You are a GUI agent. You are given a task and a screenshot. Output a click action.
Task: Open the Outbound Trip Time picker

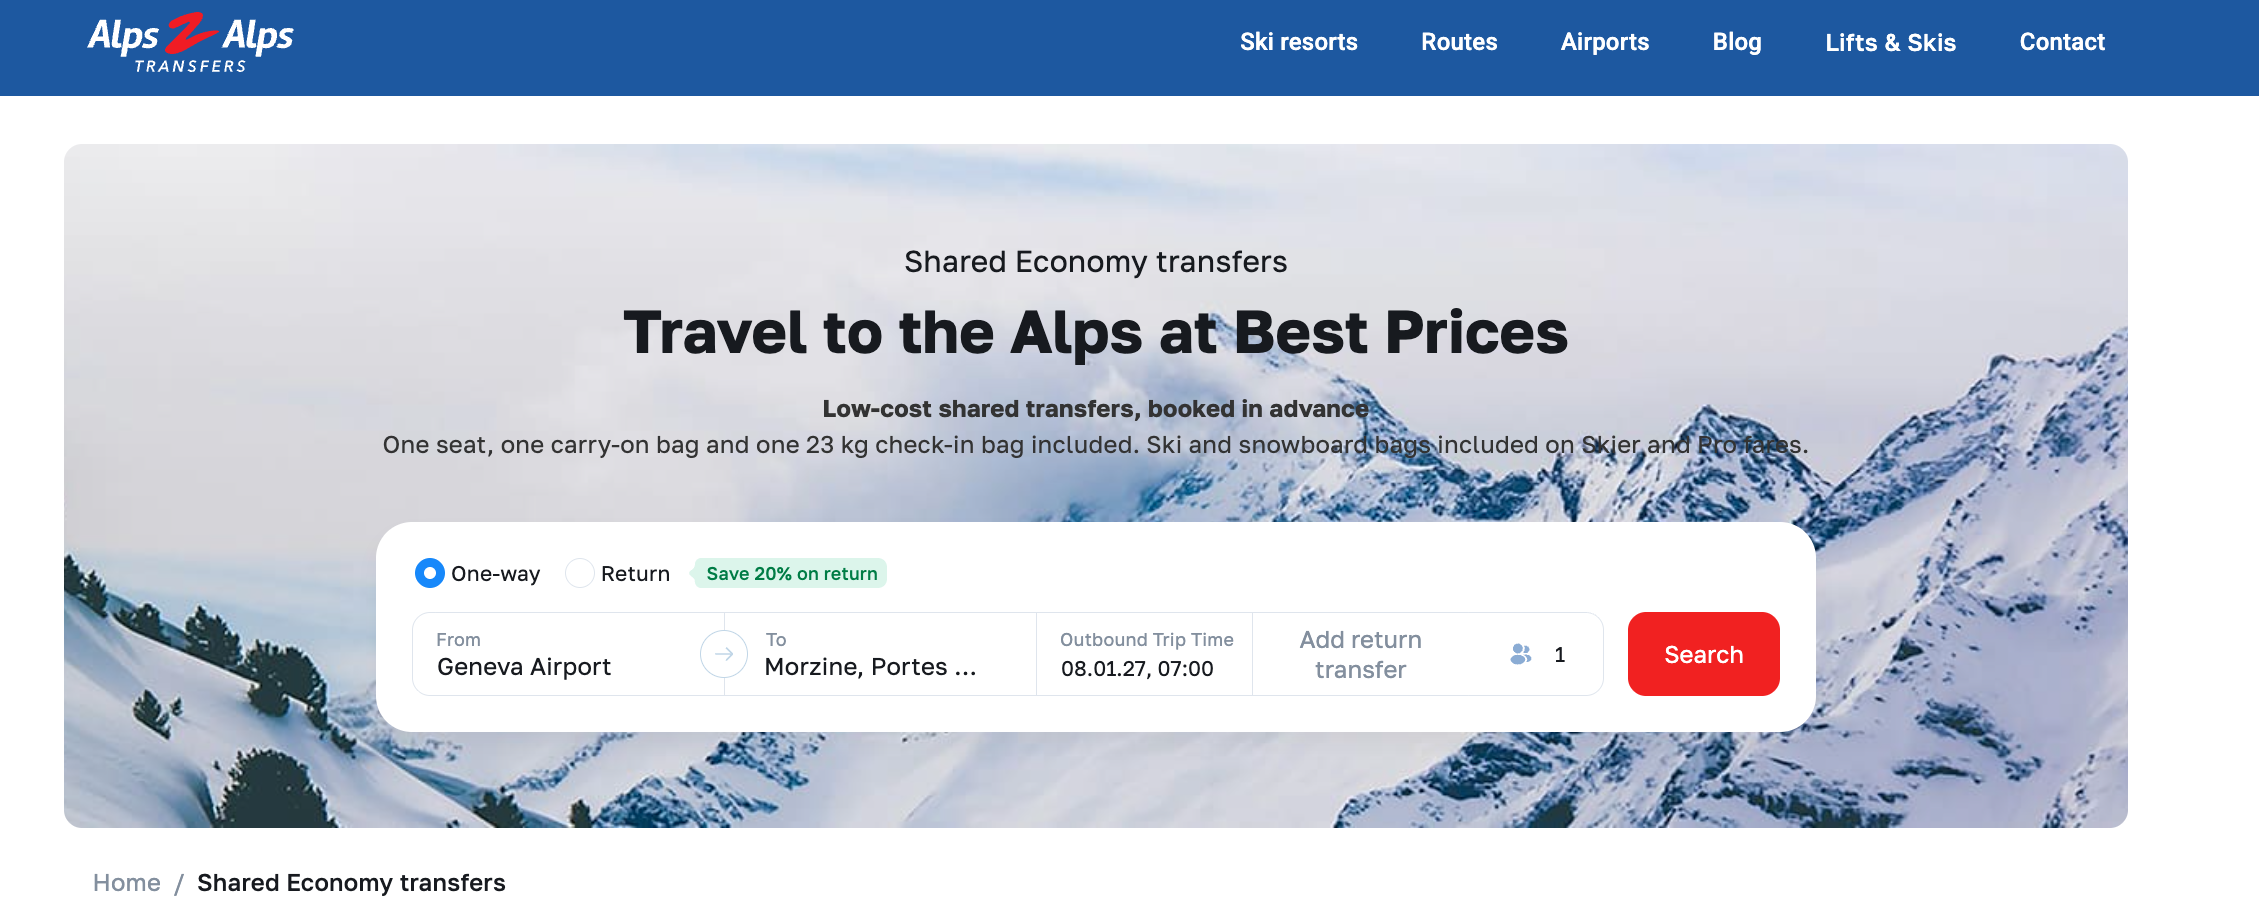point(1145,654)
